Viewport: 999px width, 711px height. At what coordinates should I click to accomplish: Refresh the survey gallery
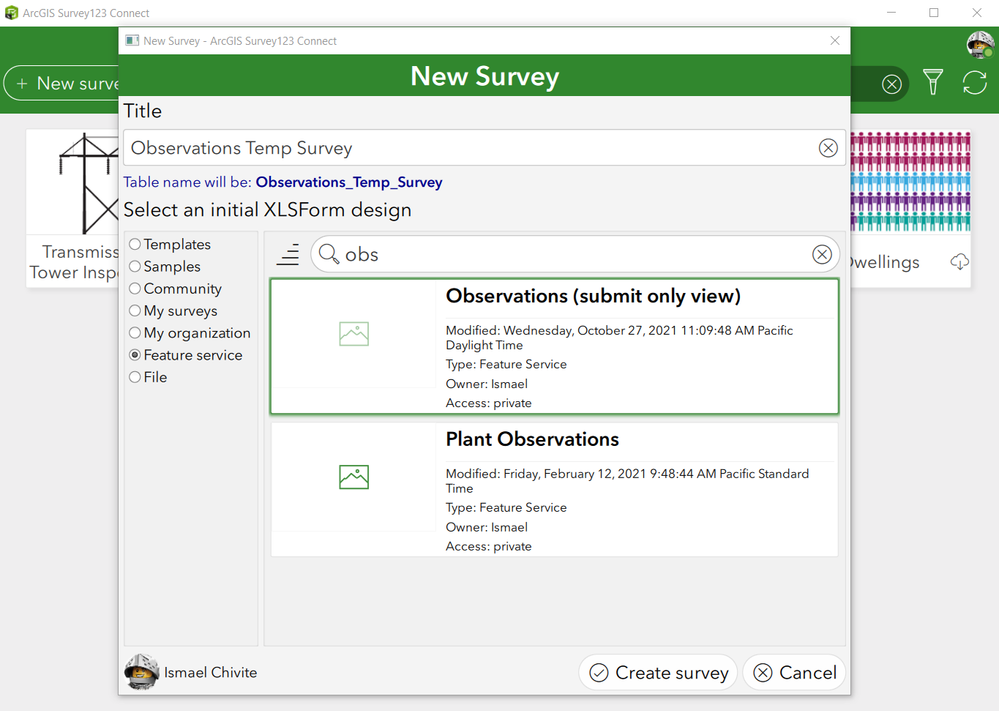(x=975, y=82)
